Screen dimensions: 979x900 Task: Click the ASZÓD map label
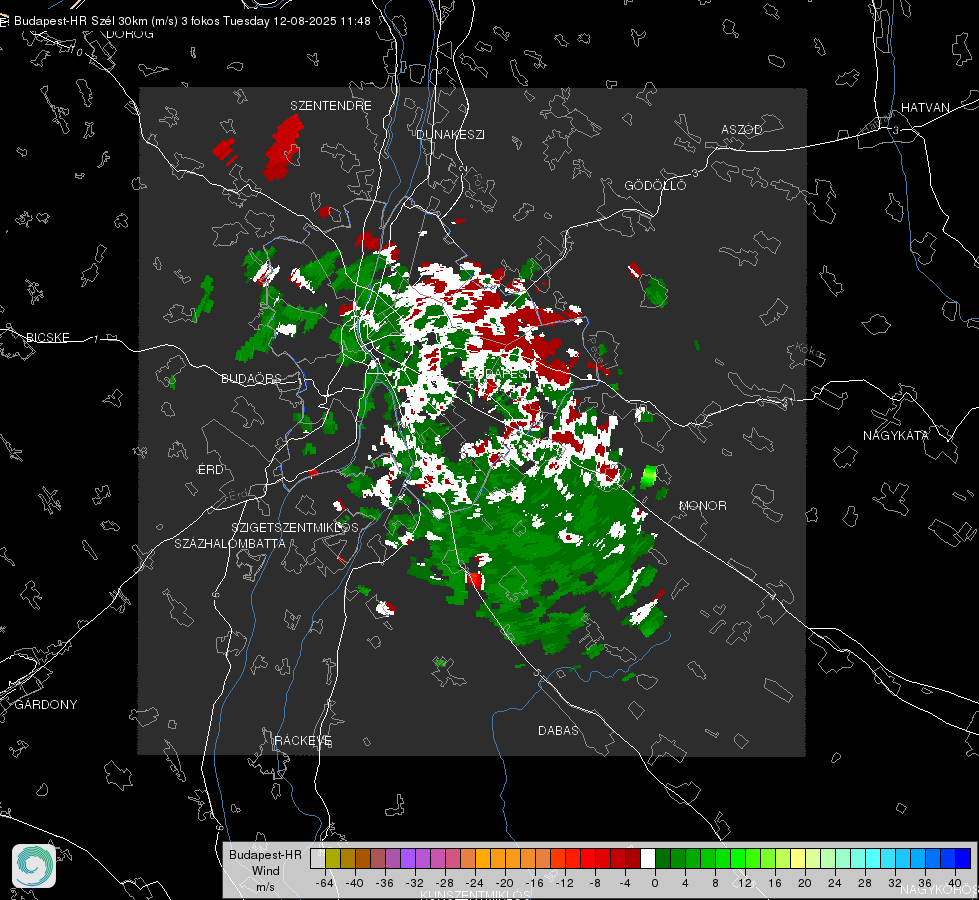pos(742,129)
